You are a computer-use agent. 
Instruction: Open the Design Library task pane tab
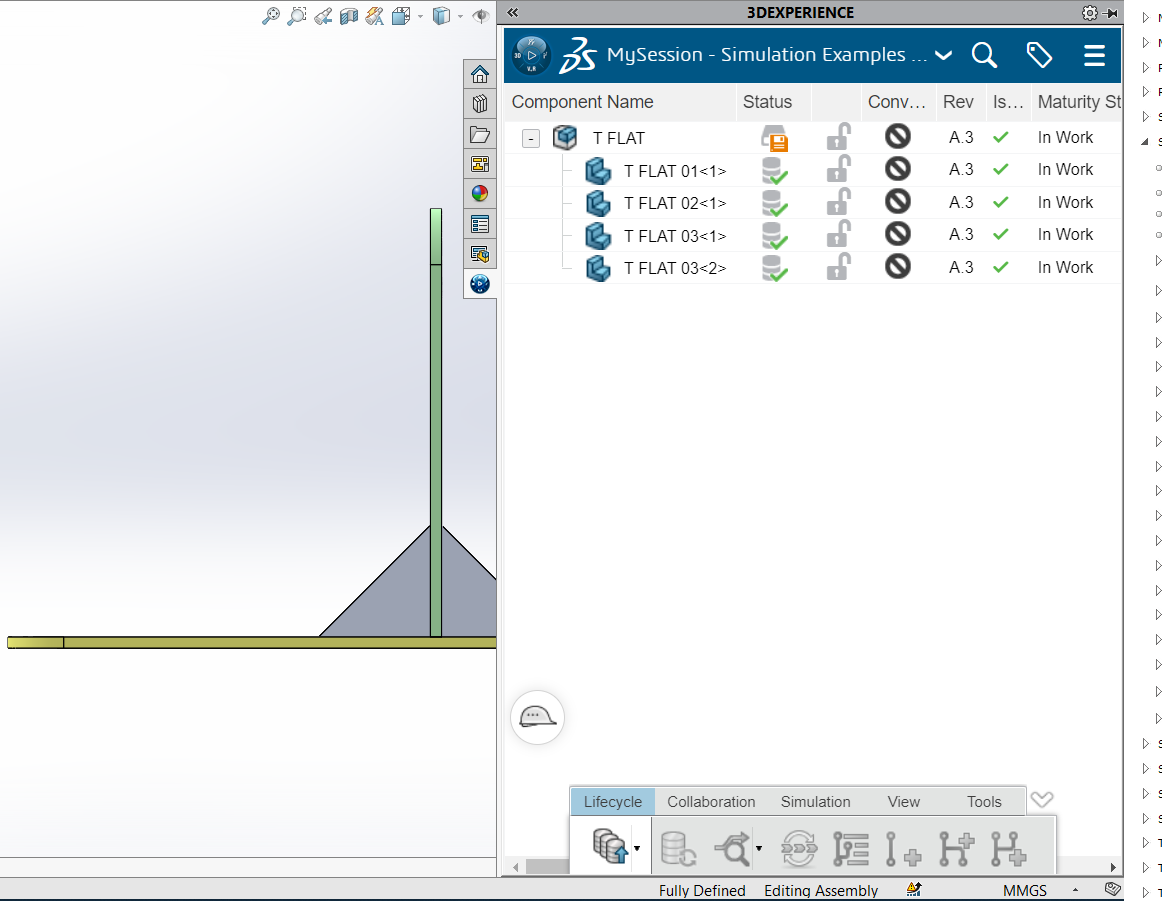pos(480,104)
